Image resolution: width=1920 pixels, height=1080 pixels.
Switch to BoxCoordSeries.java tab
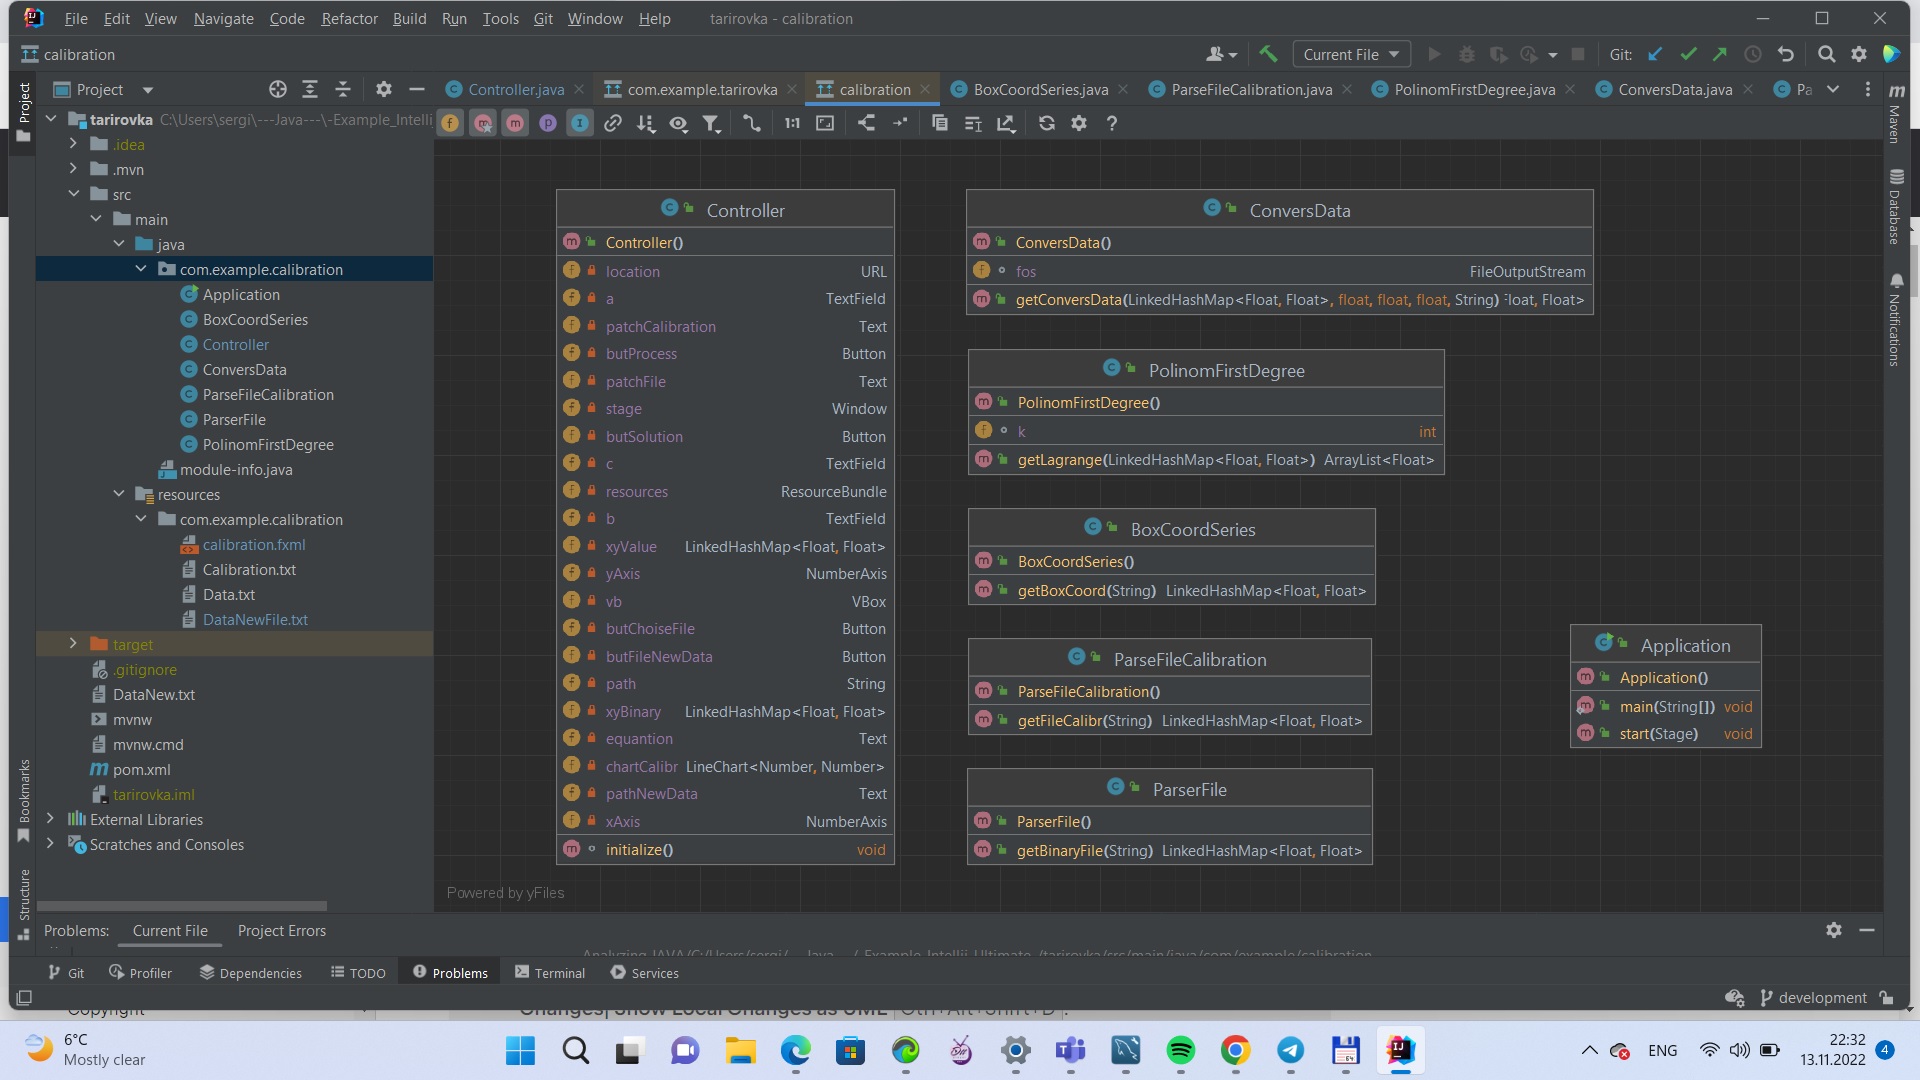(1040, 89)
